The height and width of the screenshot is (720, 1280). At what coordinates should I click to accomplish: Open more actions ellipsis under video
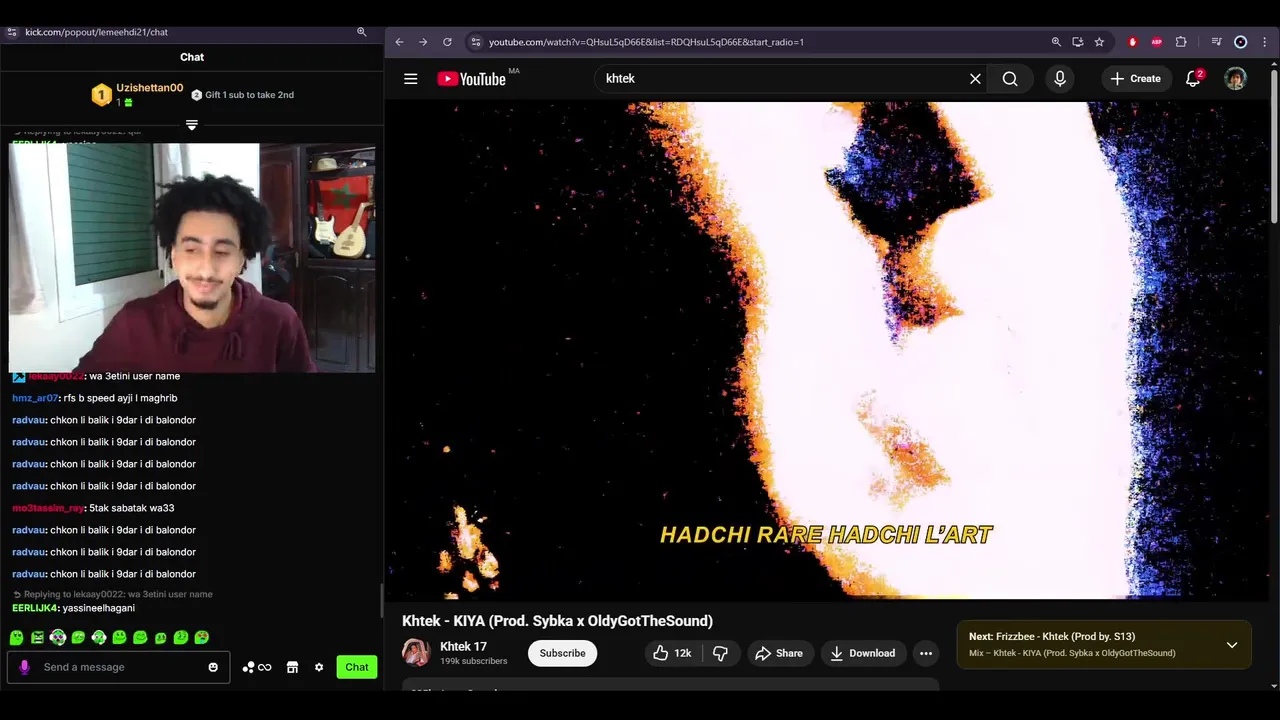click(x=926, y=653)
